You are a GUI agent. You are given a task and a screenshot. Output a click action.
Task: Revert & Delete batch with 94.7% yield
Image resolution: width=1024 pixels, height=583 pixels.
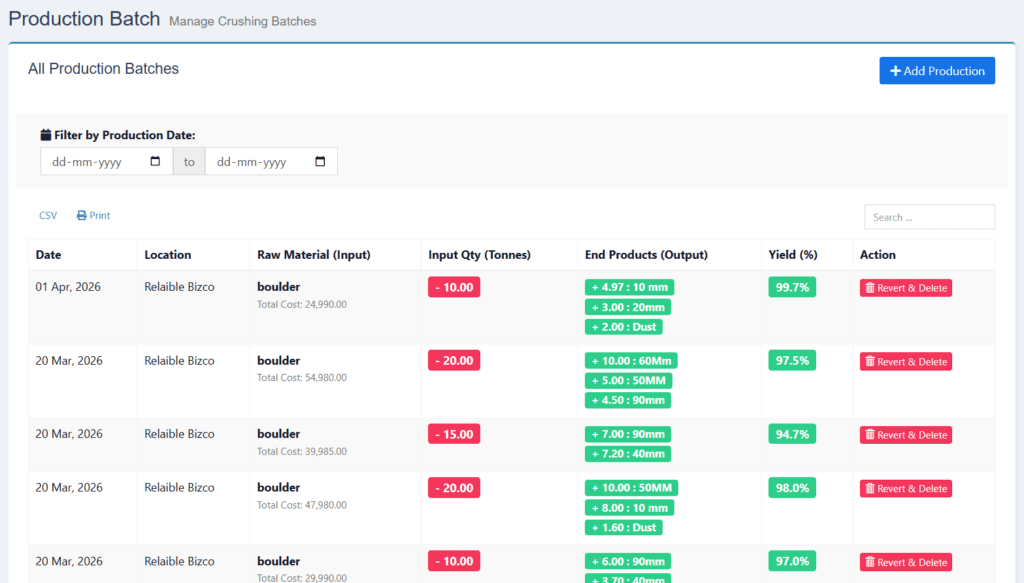click(906, 435)
